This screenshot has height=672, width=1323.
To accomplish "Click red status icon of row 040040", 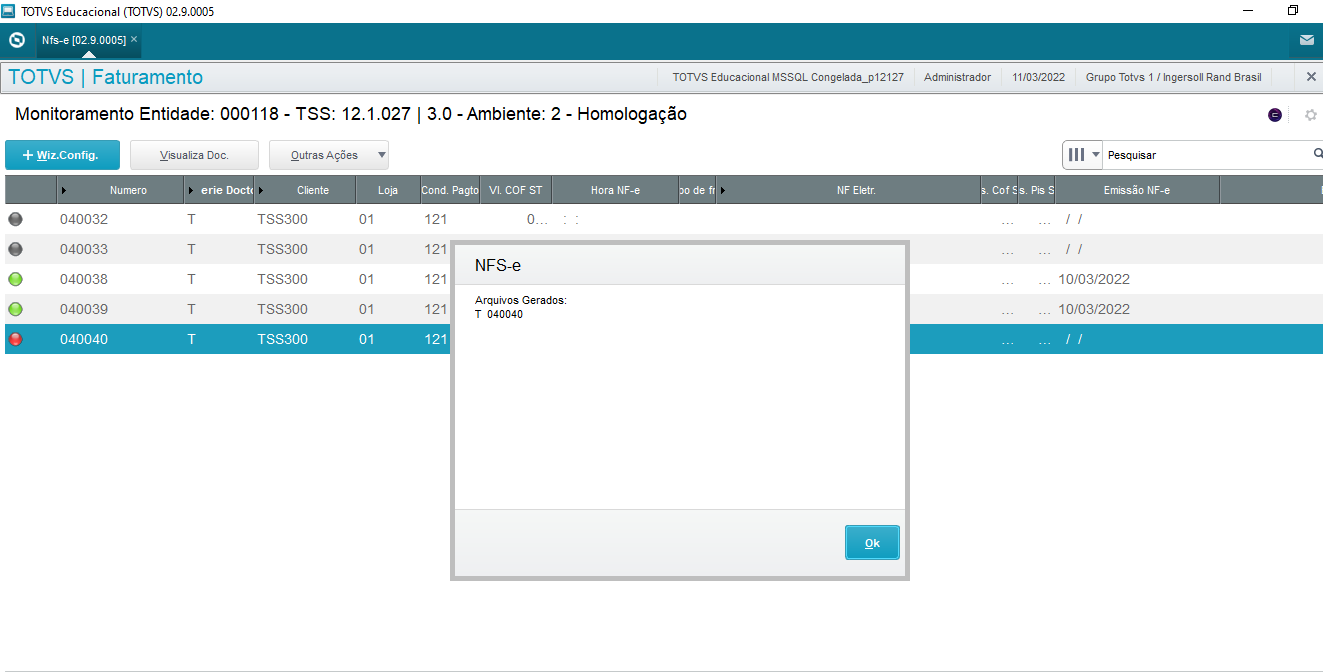I will (15, 339).
